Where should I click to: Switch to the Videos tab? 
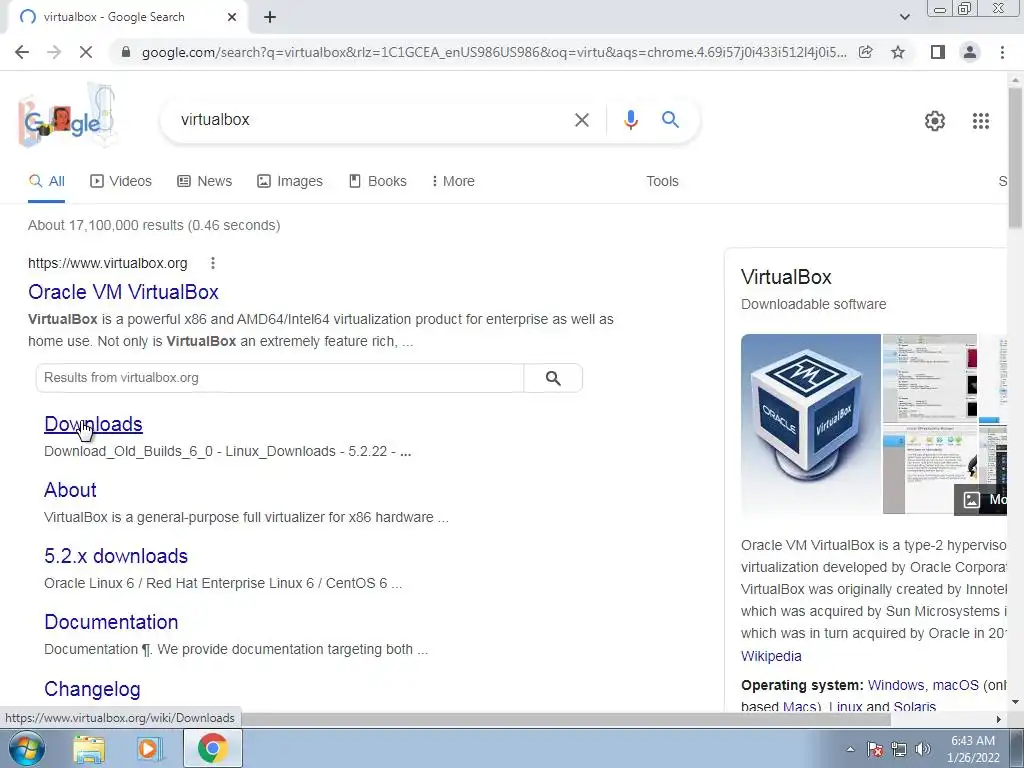click(121, 182)
